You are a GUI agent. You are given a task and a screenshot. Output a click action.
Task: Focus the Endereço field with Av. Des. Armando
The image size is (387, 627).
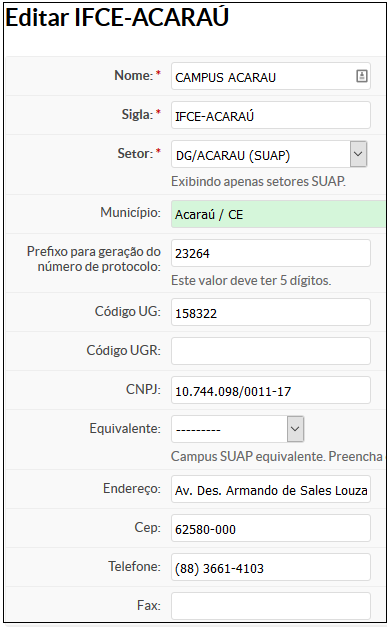click(x=271, y=489)
